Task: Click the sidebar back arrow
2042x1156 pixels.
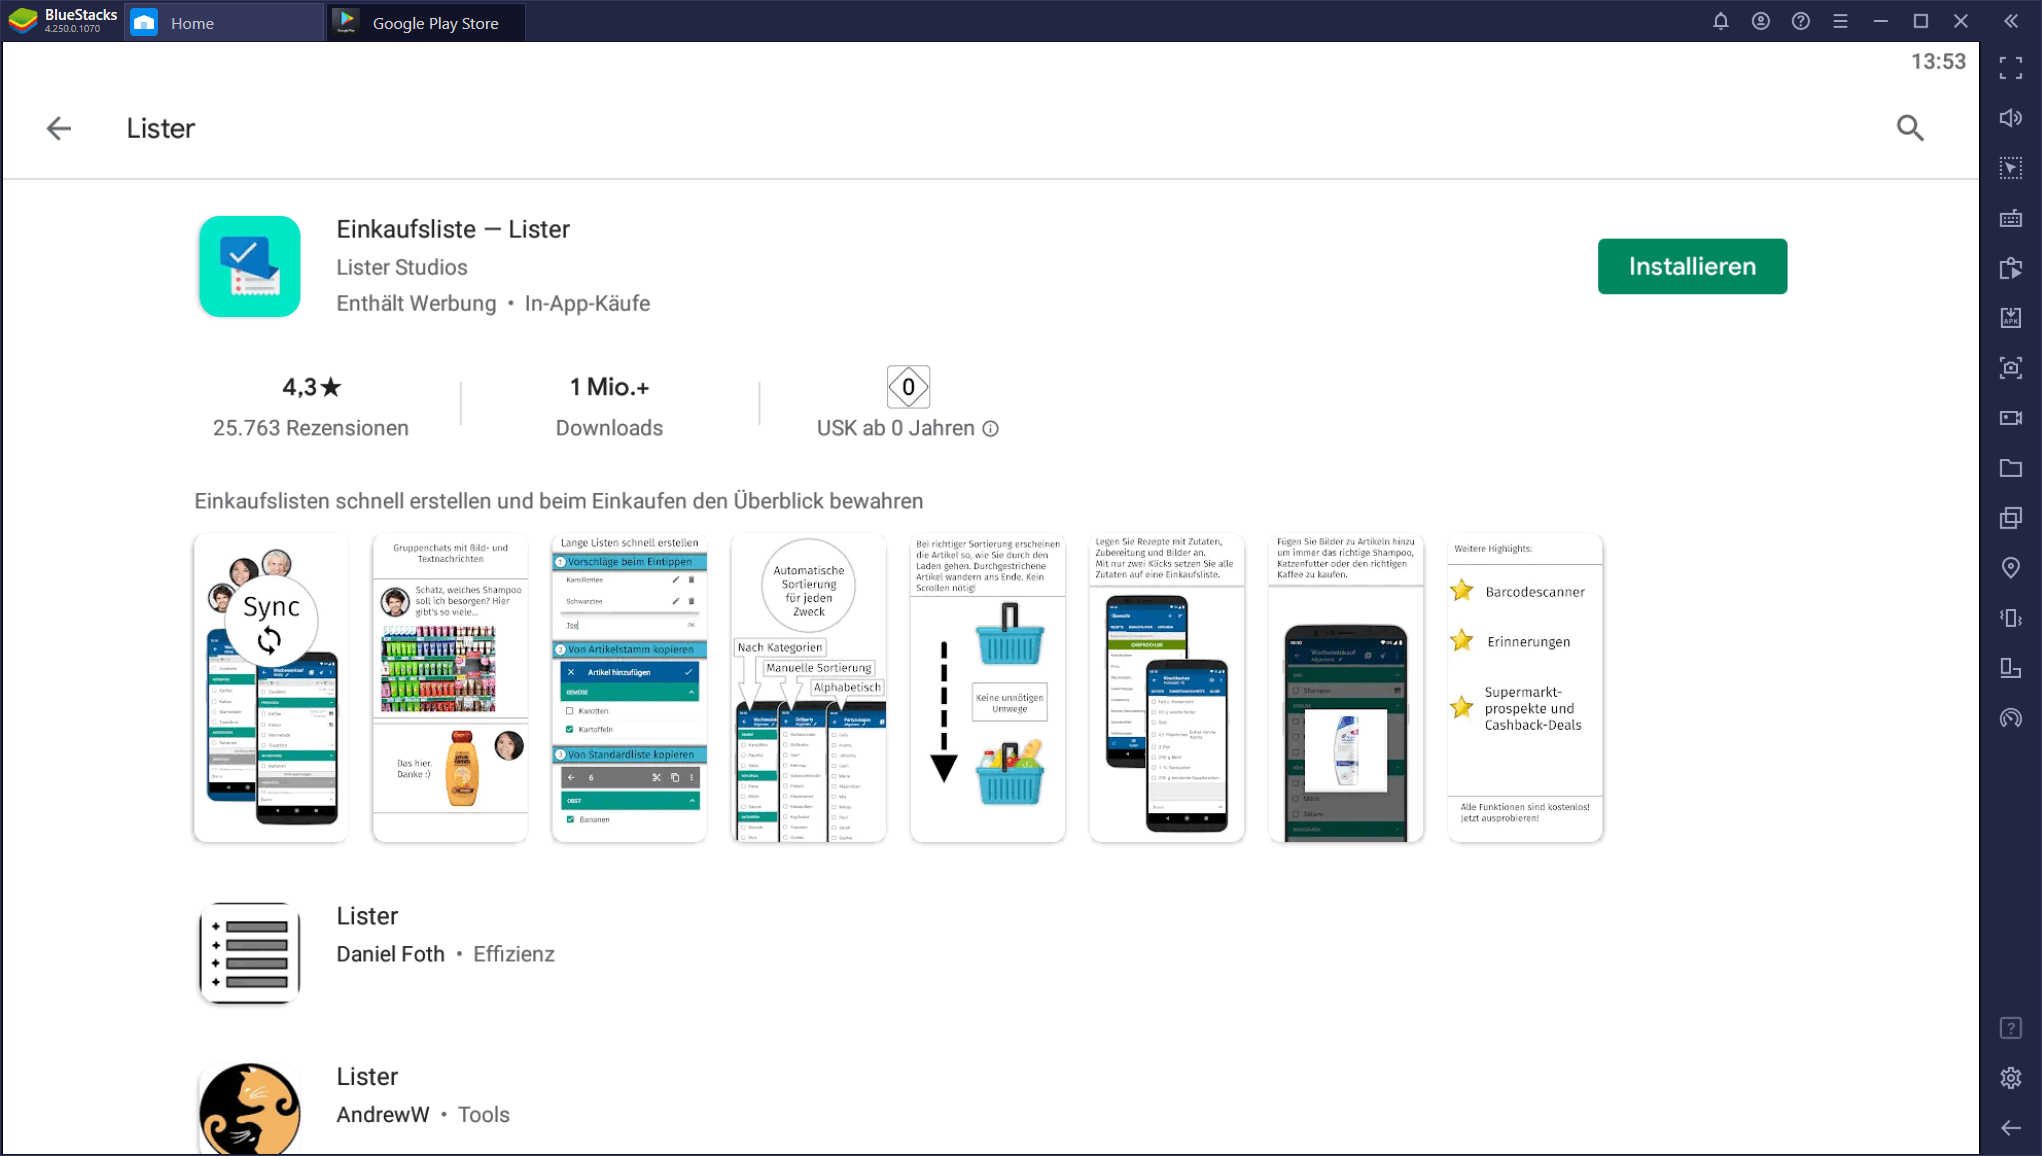Action: (x=2011, y=1128)
